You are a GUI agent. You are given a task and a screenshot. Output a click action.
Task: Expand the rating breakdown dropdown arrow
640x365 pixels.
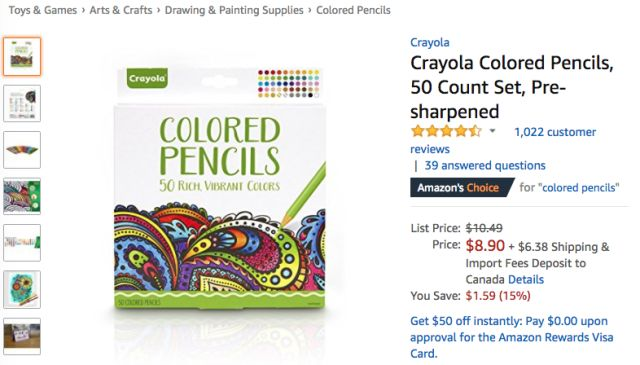click(x=493, y=131)
